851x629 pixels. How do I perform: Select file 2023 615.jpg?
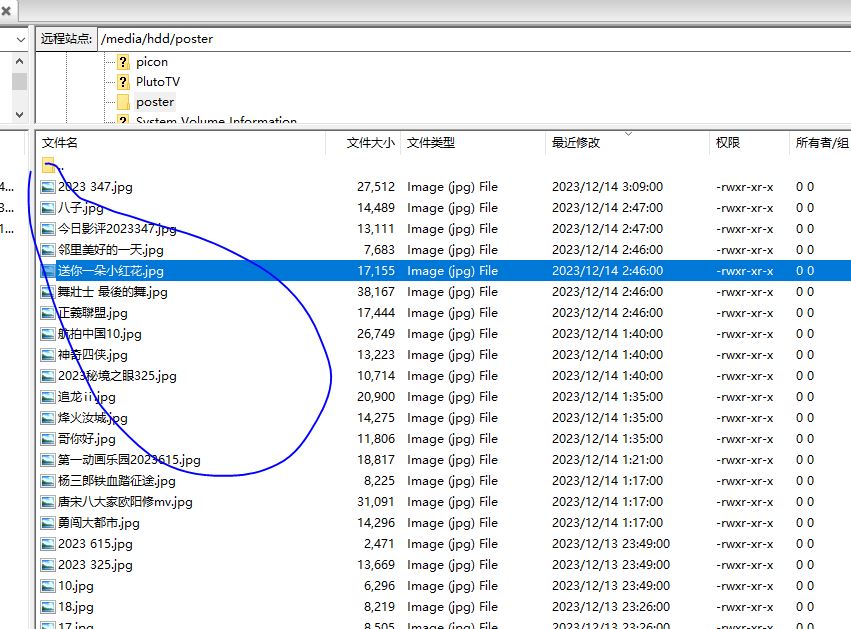(95, 544)
